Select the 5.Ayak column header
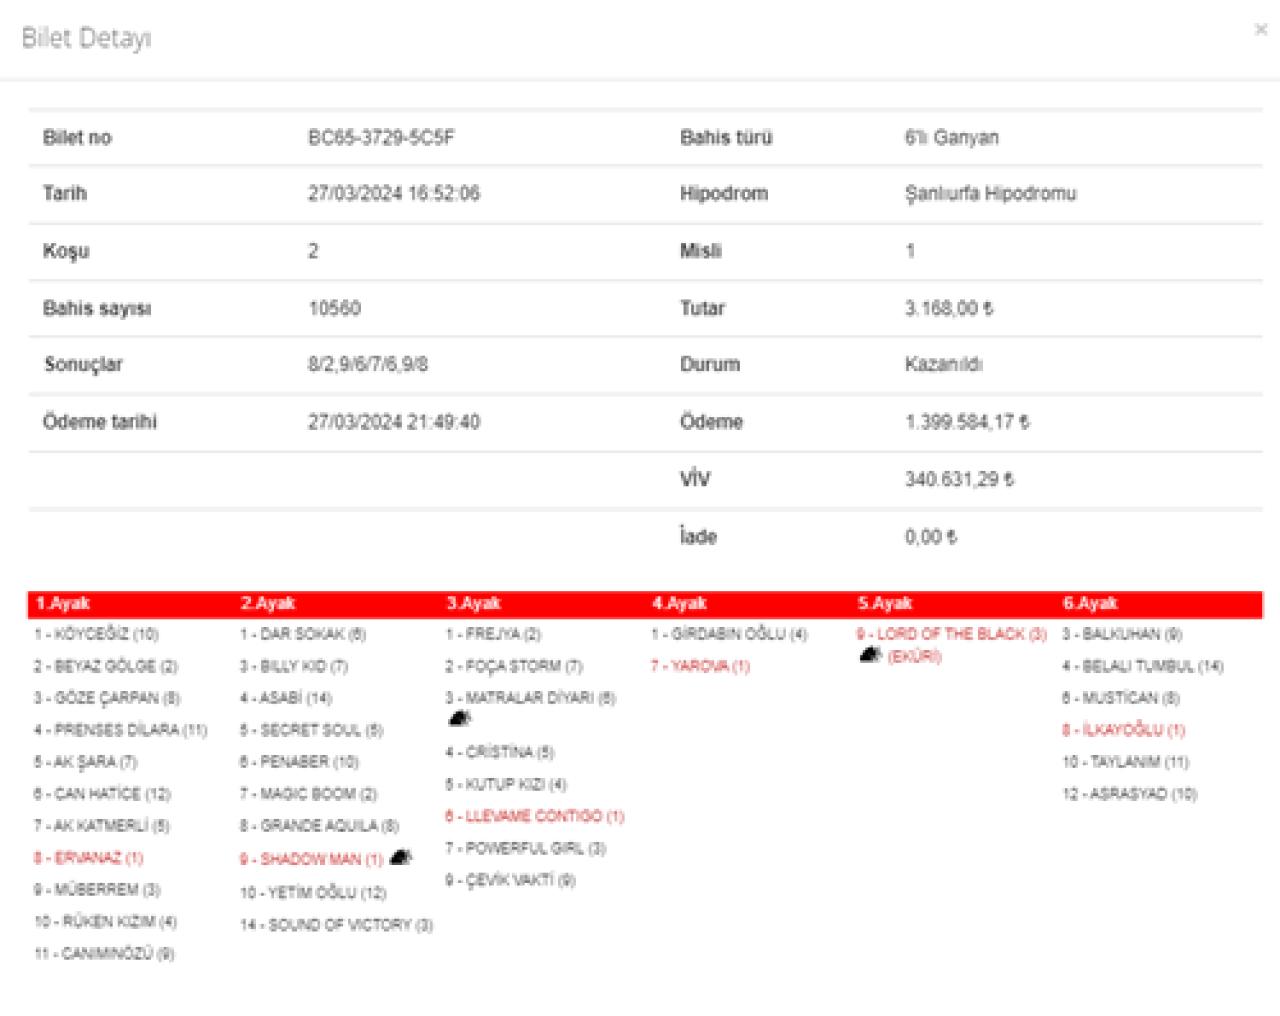The image size is (1280, 1016). [885, 603]
